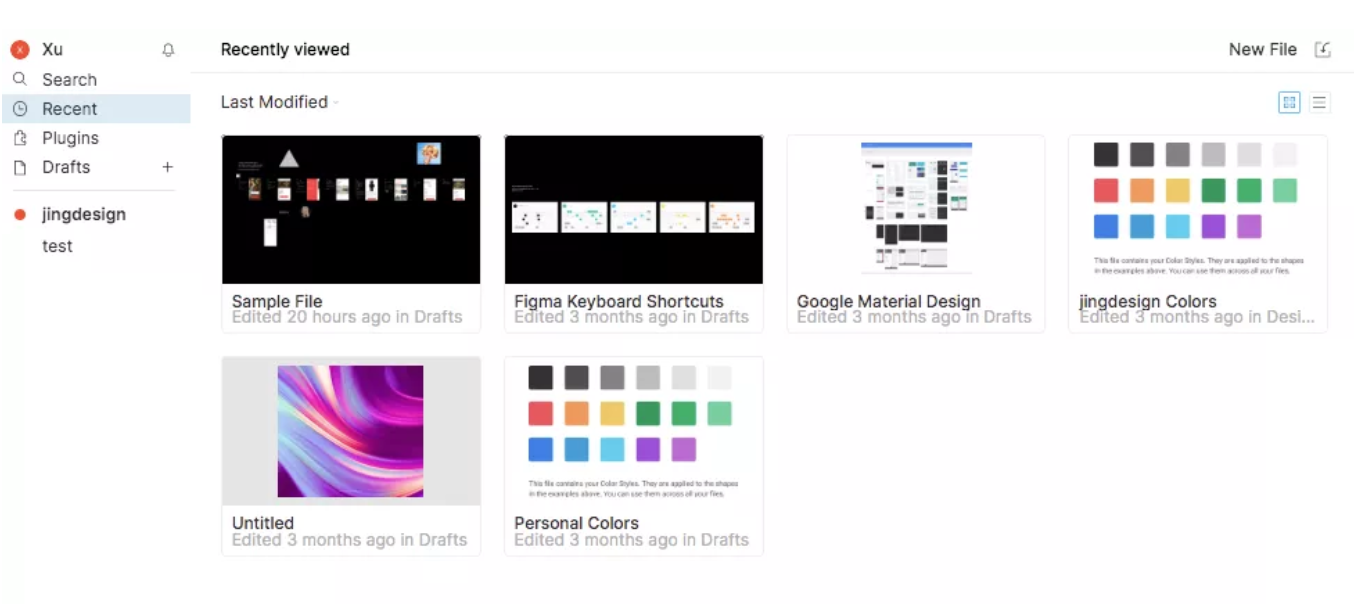The image size is (1354, 604).
Task: Open Drafts in the sidebar
Action: (66, 167)
